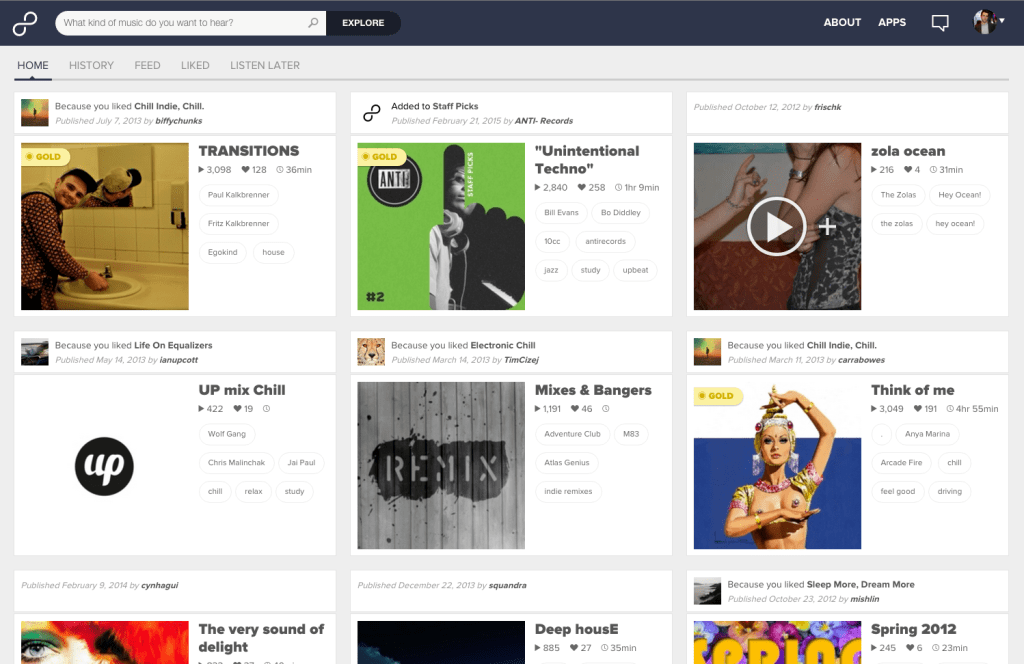The height and width of the screenshot is (664, 1024).
Task: Select the Bo Diddley tag
Action: (620, 212)
